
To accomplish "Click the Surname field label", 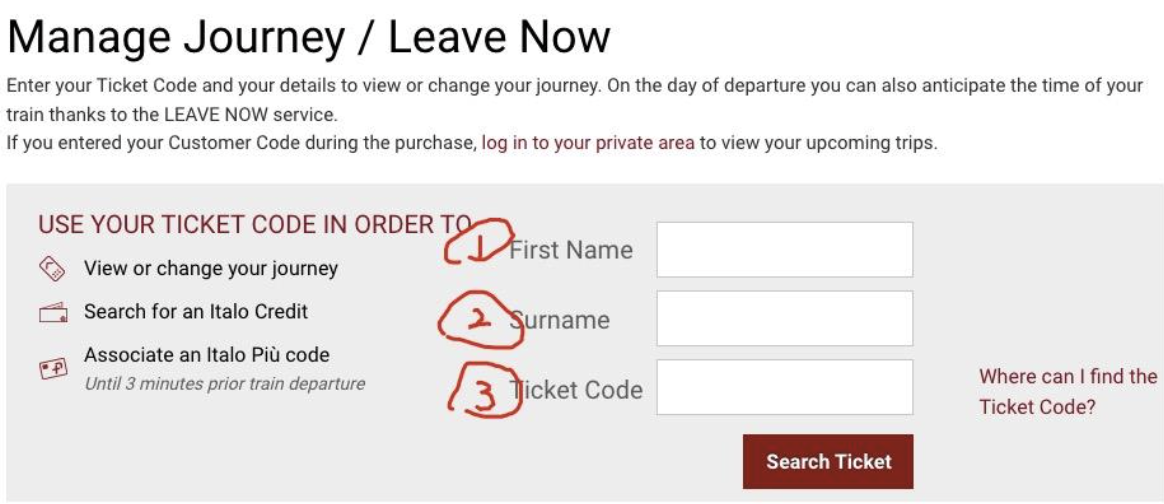I will (x=560, y=320).
